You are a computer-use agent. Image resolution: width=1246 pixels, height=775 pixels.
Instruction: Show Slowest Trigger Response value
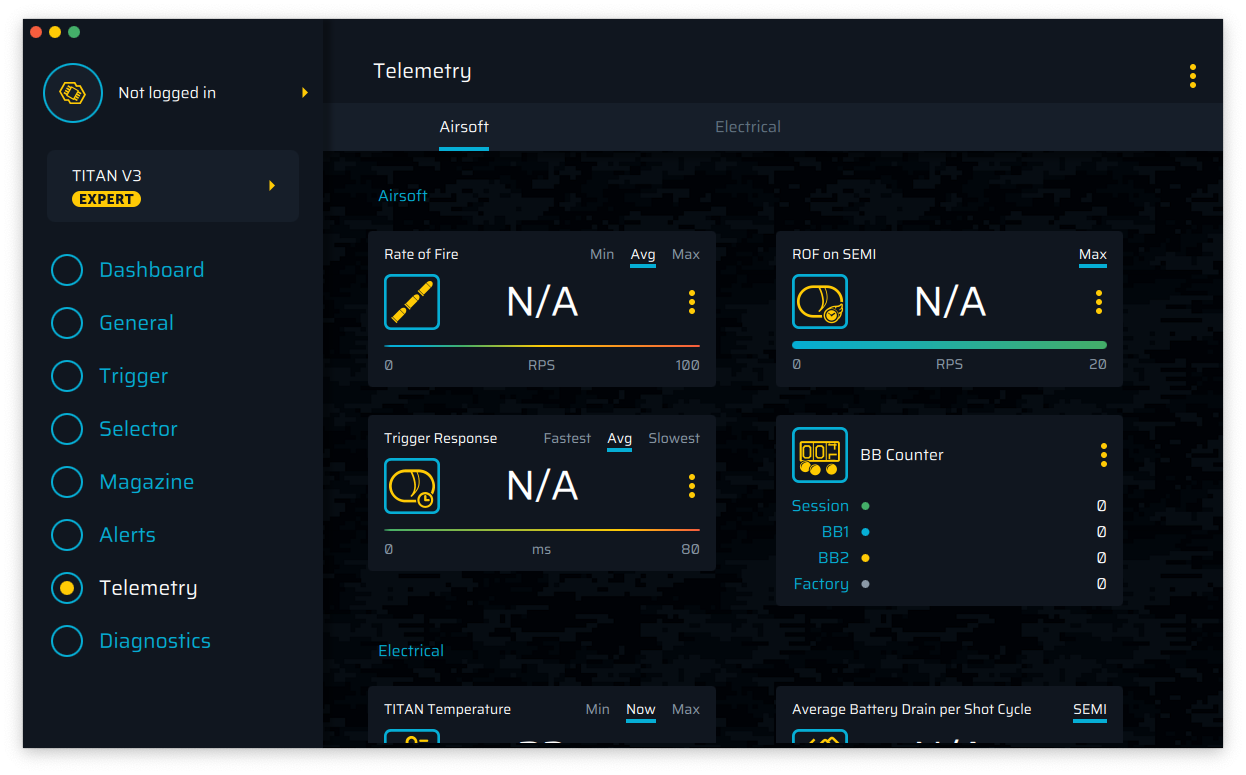tap(673, 438)
